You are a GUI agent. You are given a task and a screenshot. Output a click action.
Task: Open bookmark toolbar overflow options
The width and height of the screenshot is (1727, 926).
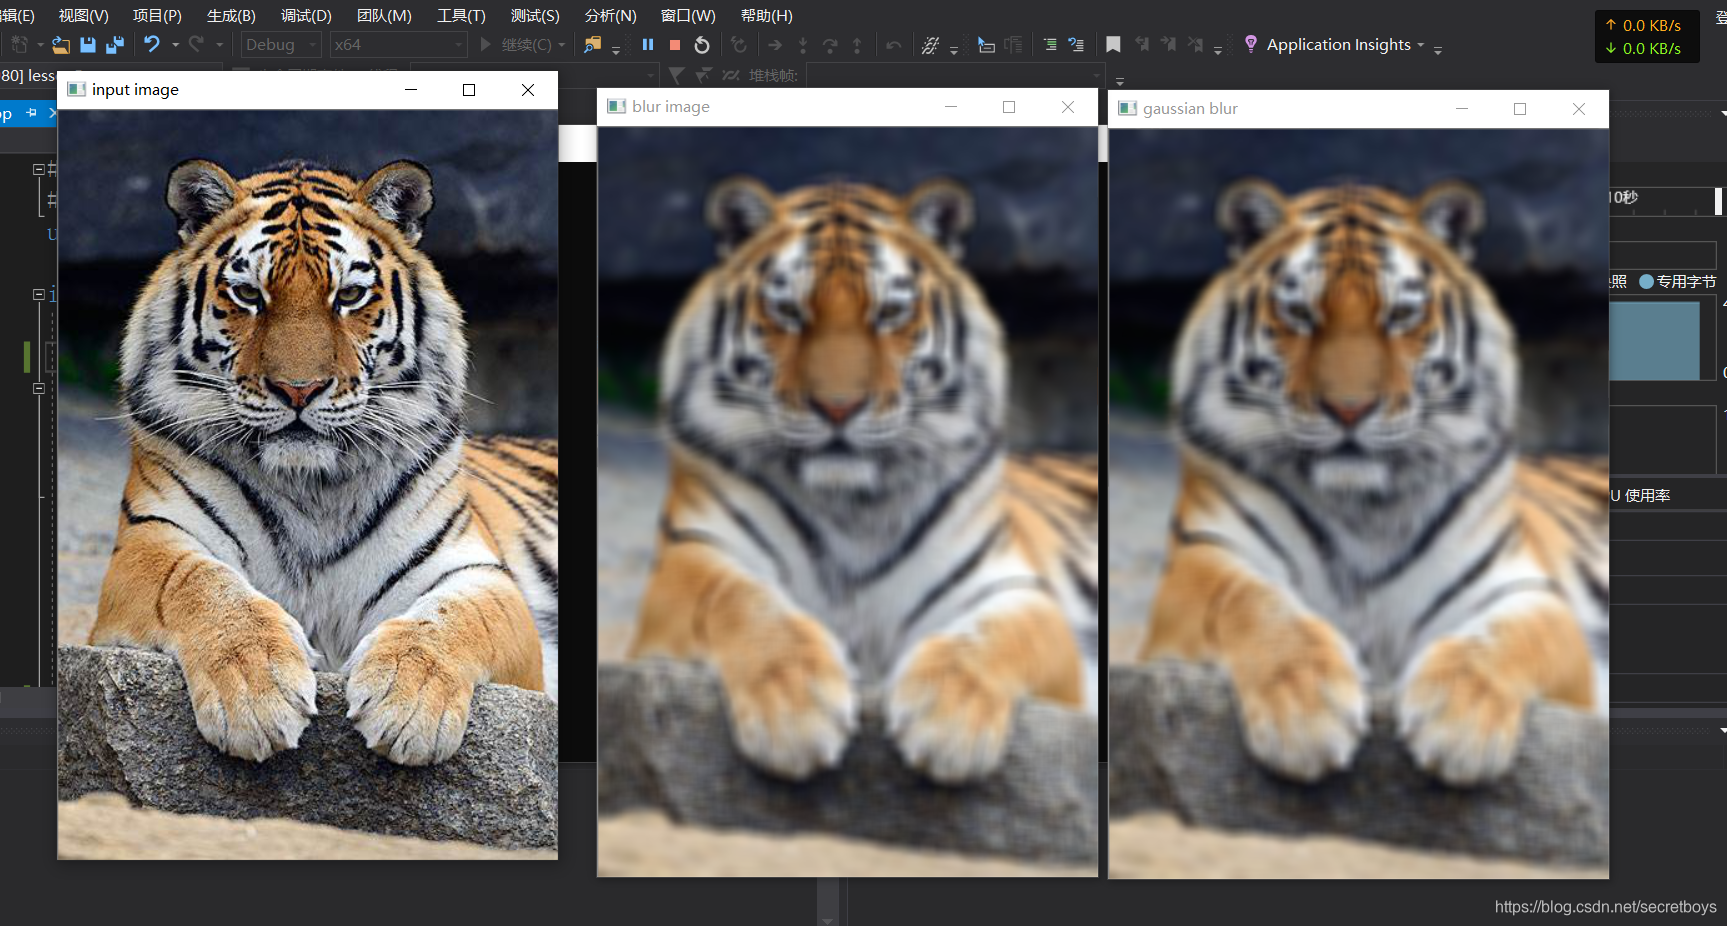(x=1218, y=49)
